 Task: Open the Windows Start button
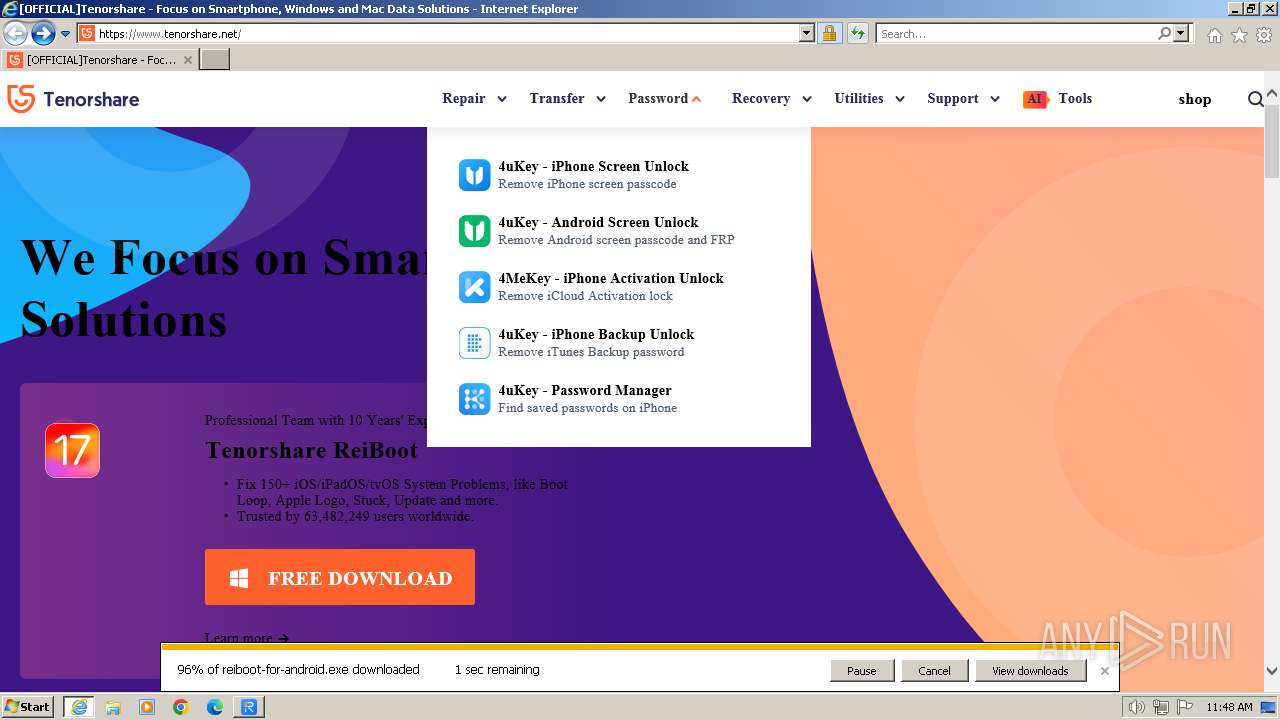28,706
